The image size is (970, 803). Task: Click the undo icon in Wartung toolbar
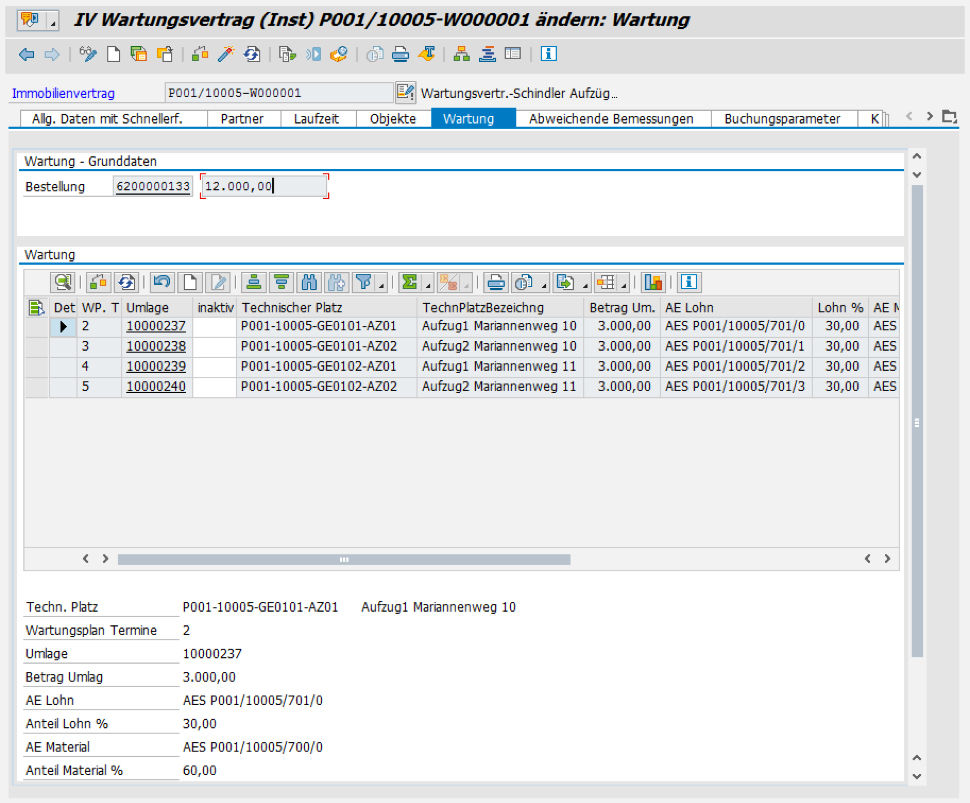pyautogui.click(x=161, y=282)
